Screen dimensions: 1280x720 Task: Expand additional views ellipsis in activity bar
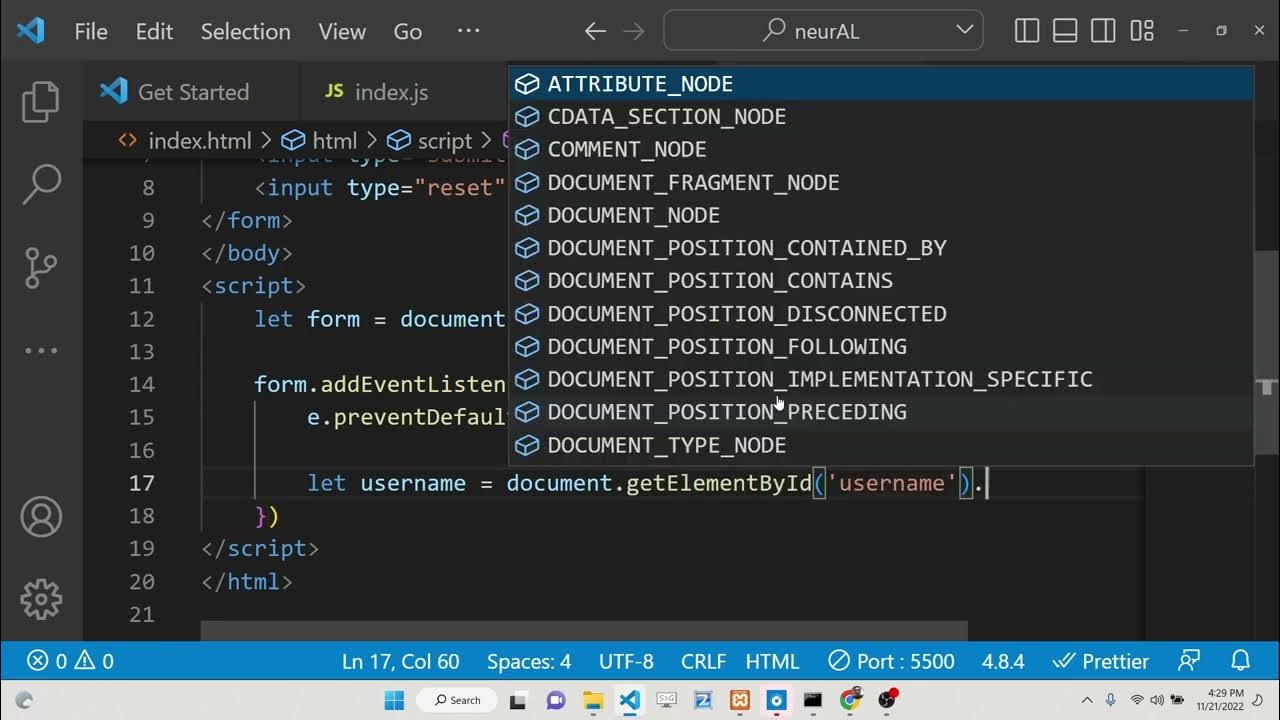(x=41, y=351)
